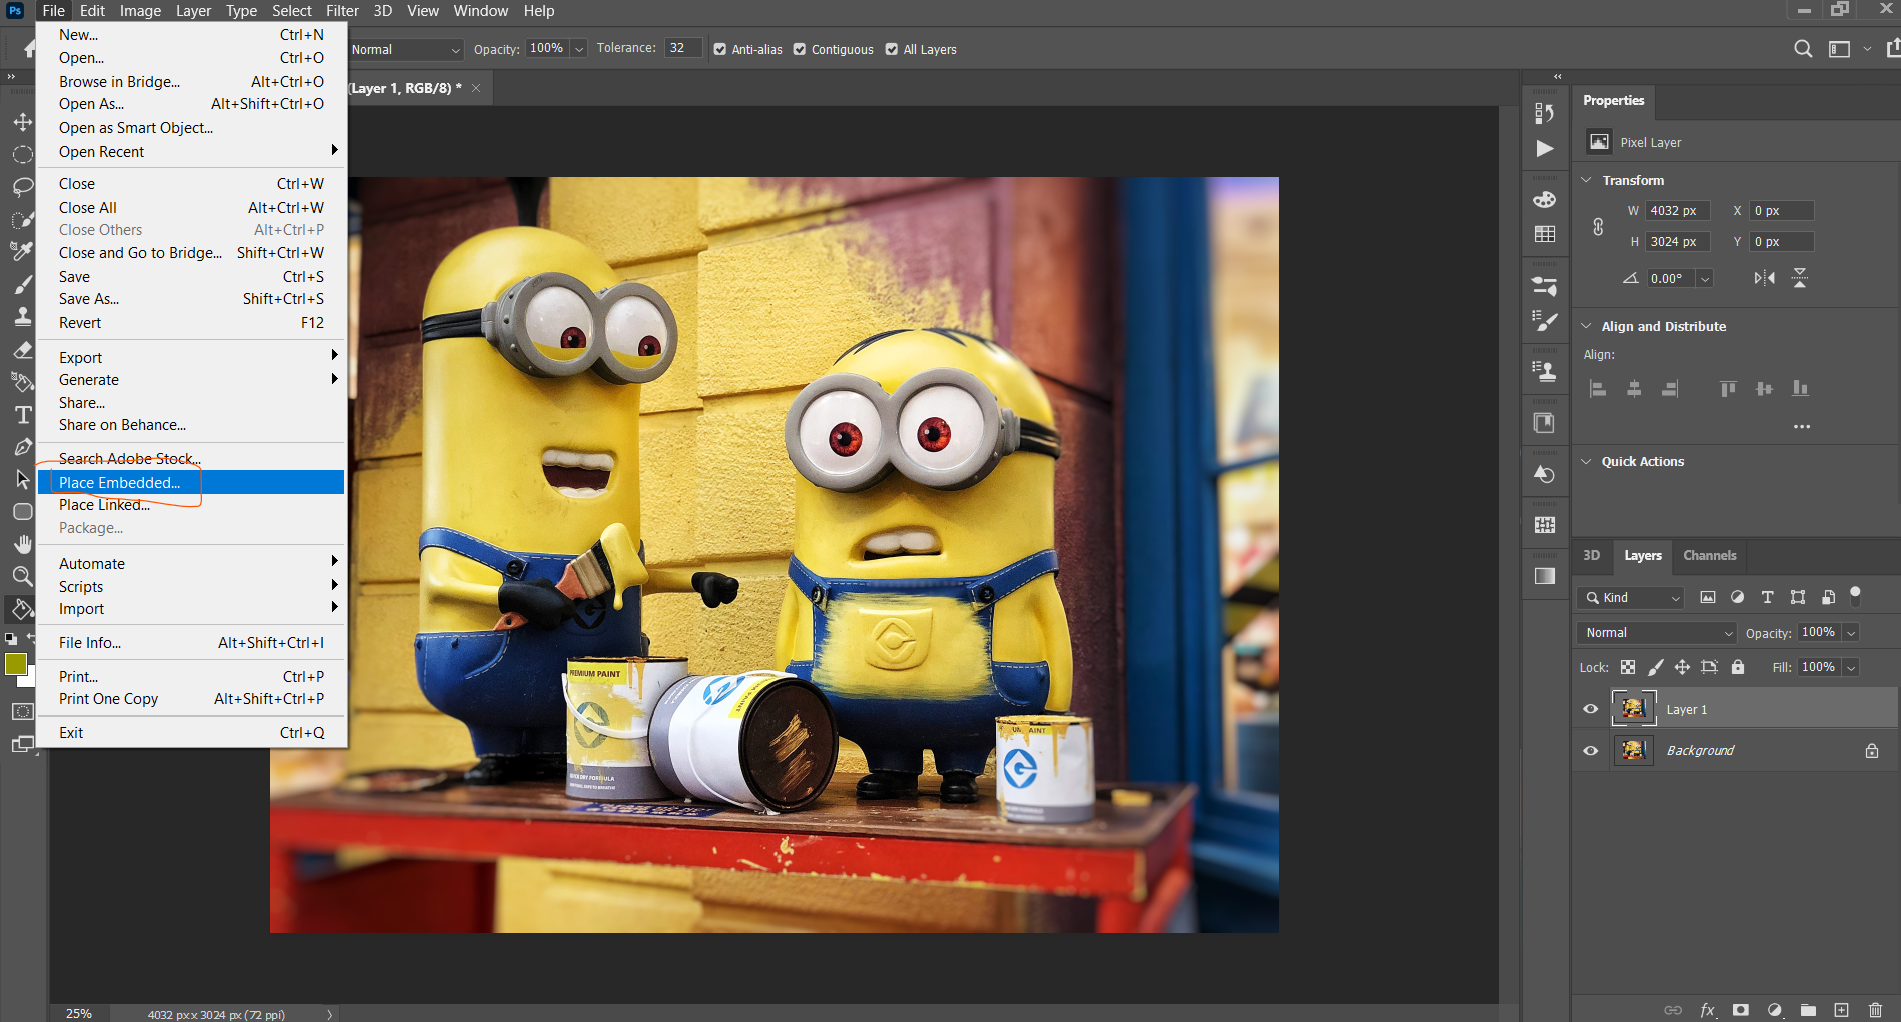Image resolution: width=1901 pixels, height=1022 pixels.
Task: Select the Elliptical Marquee tool
Action: point(22,154)
